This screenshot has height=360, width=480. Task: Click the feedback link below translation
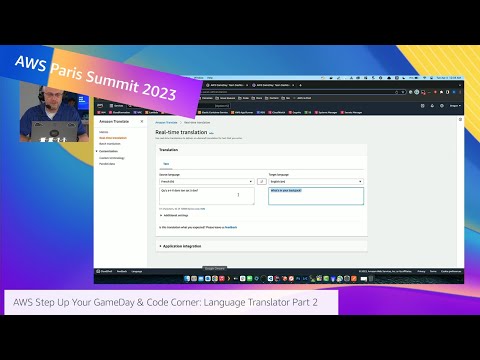tap(231, 227)
